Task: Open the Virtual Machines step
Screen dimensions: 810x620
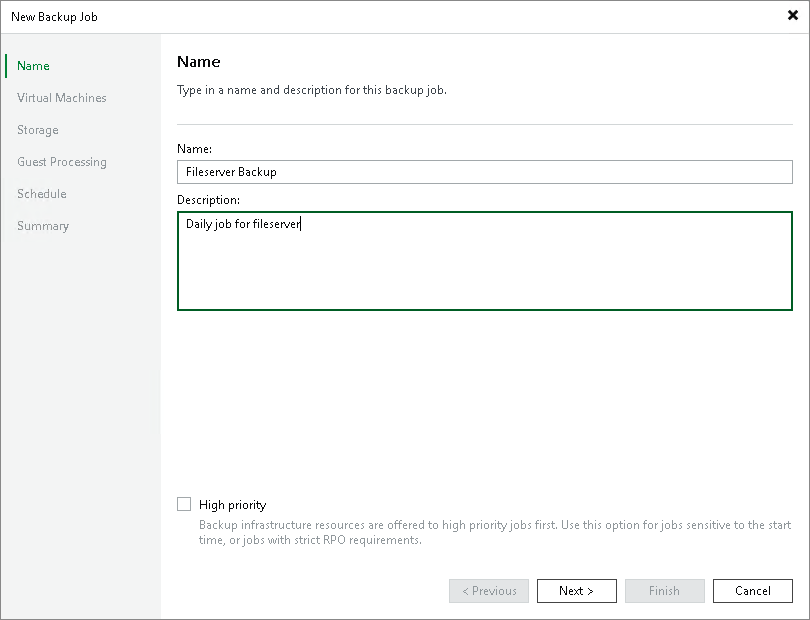Action: coord(62,97)
